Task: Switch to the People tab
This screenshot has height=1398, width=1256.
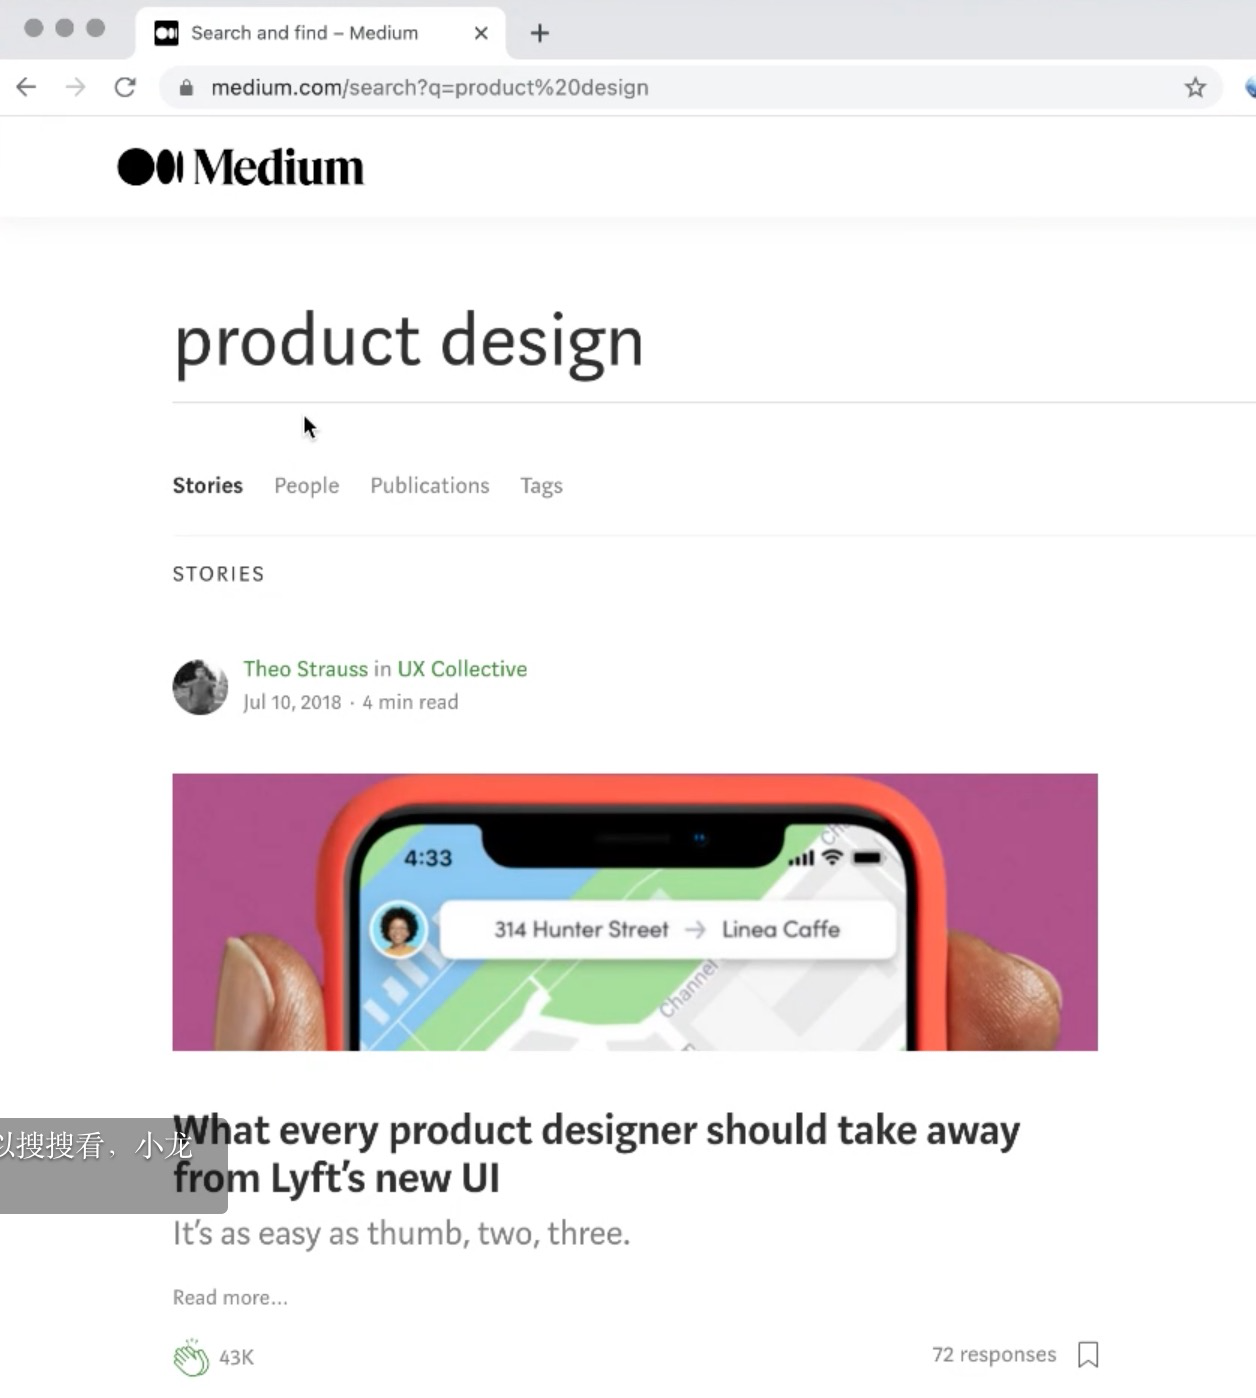Action: coord(307,485)
